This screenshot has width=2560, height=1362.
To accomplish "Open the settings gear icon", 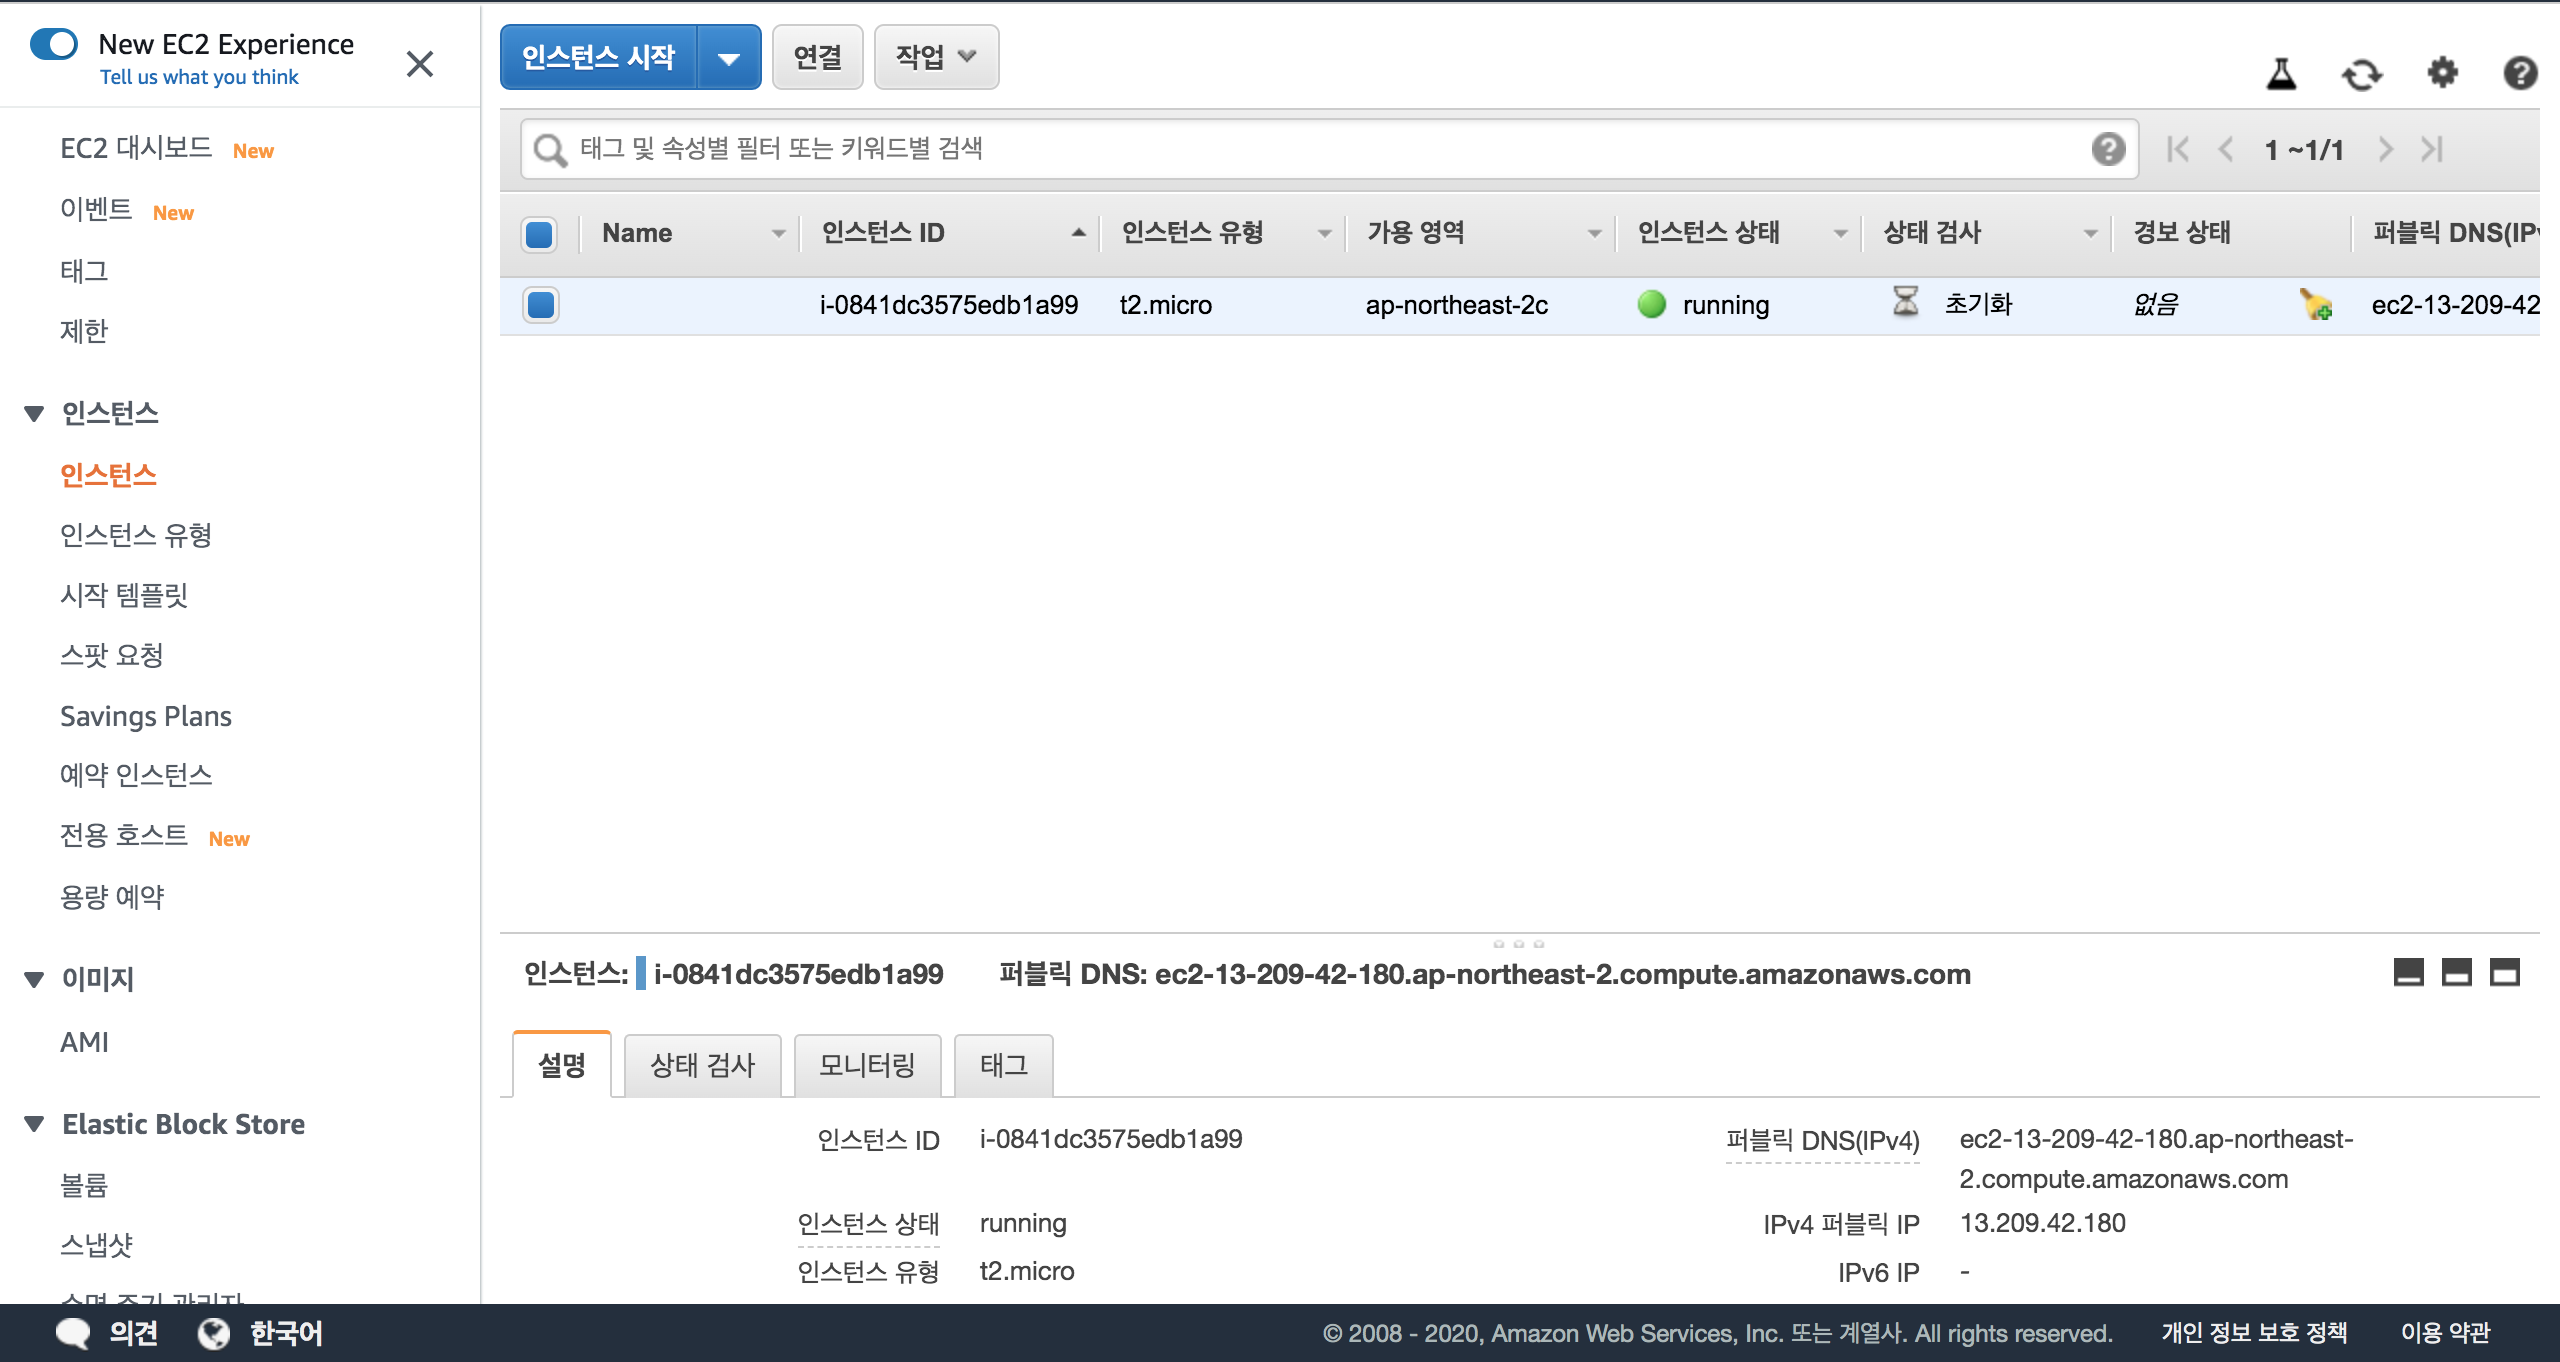I will pos(2442,73).
